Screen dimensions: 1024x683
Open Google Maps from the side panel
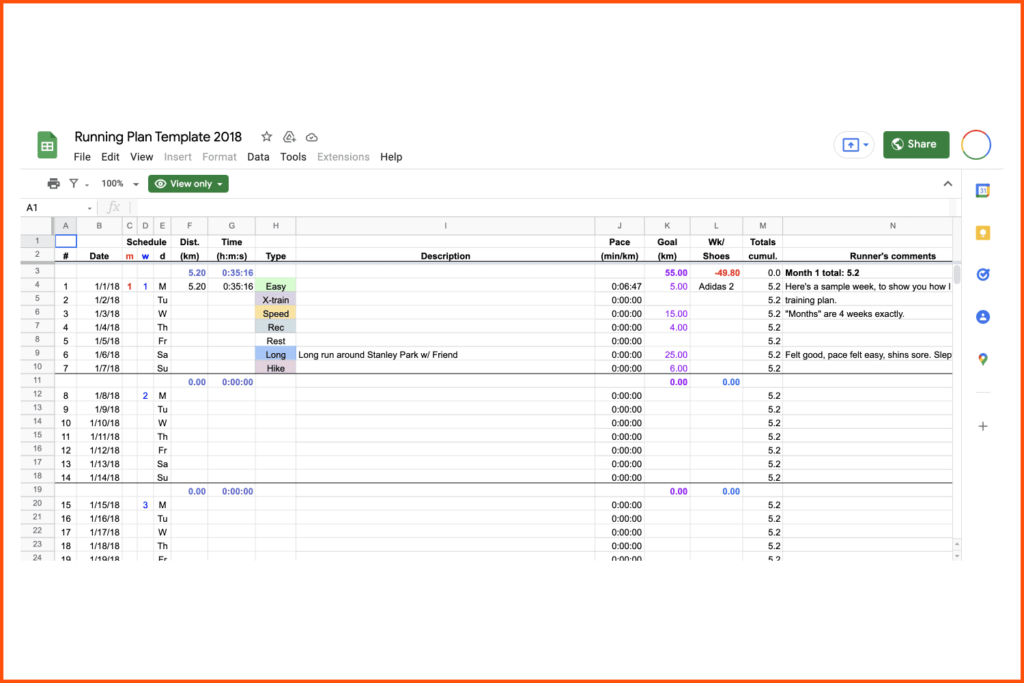coord(983,359)
